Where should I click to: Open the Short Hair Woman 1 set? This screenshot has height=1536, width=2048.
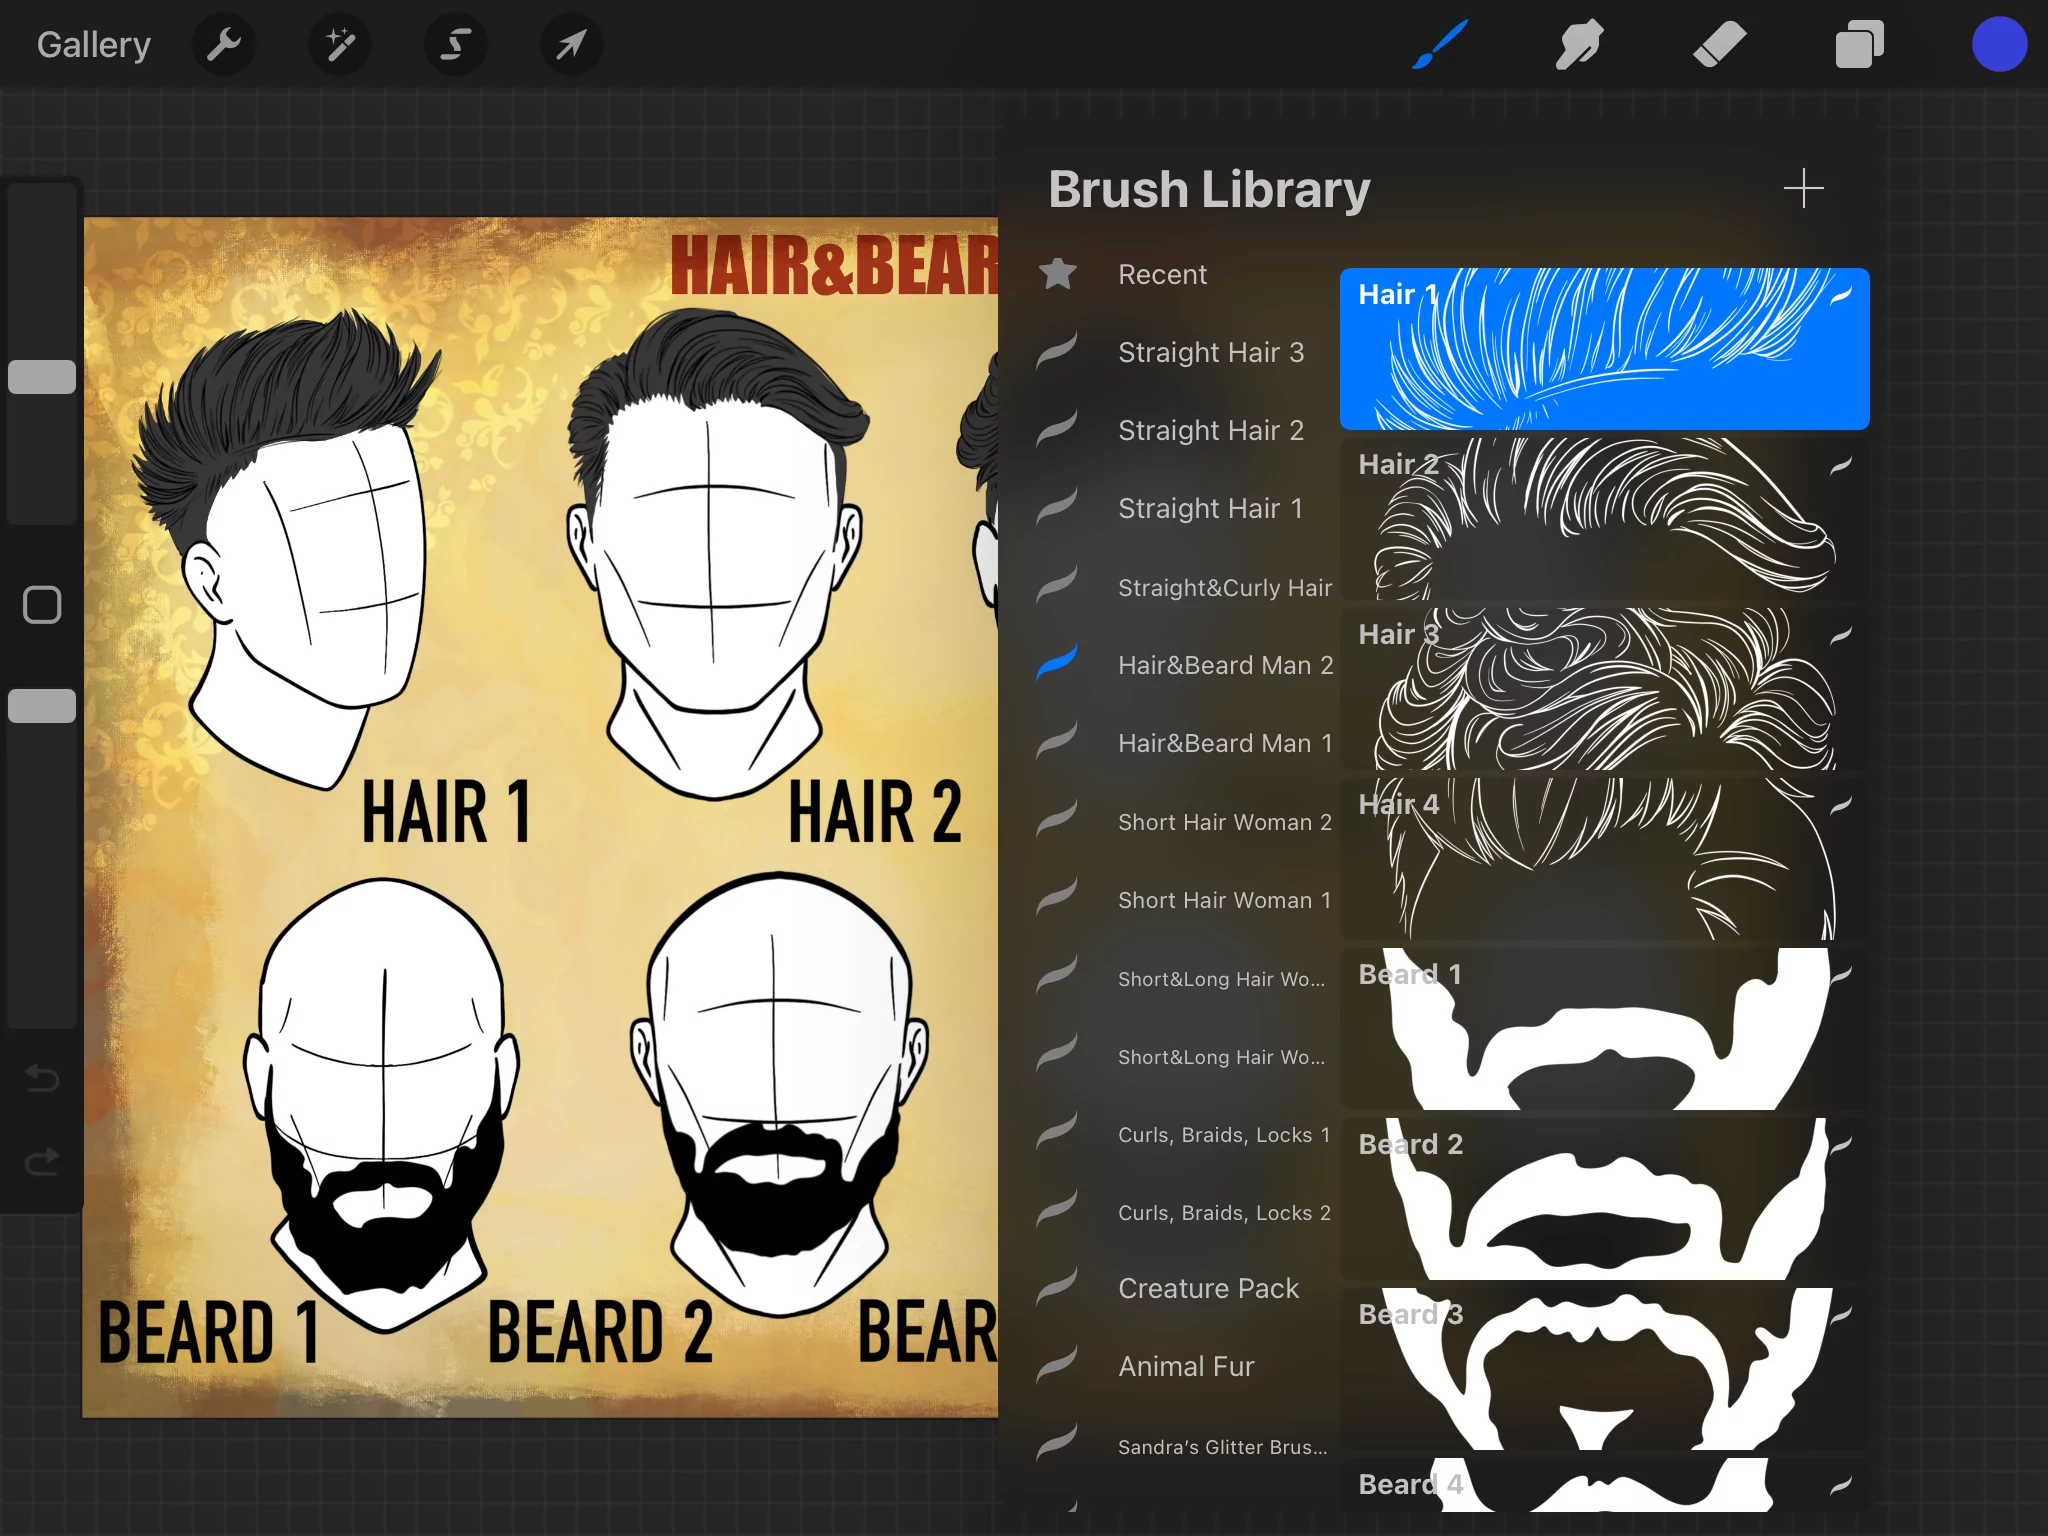(1225, 900)
